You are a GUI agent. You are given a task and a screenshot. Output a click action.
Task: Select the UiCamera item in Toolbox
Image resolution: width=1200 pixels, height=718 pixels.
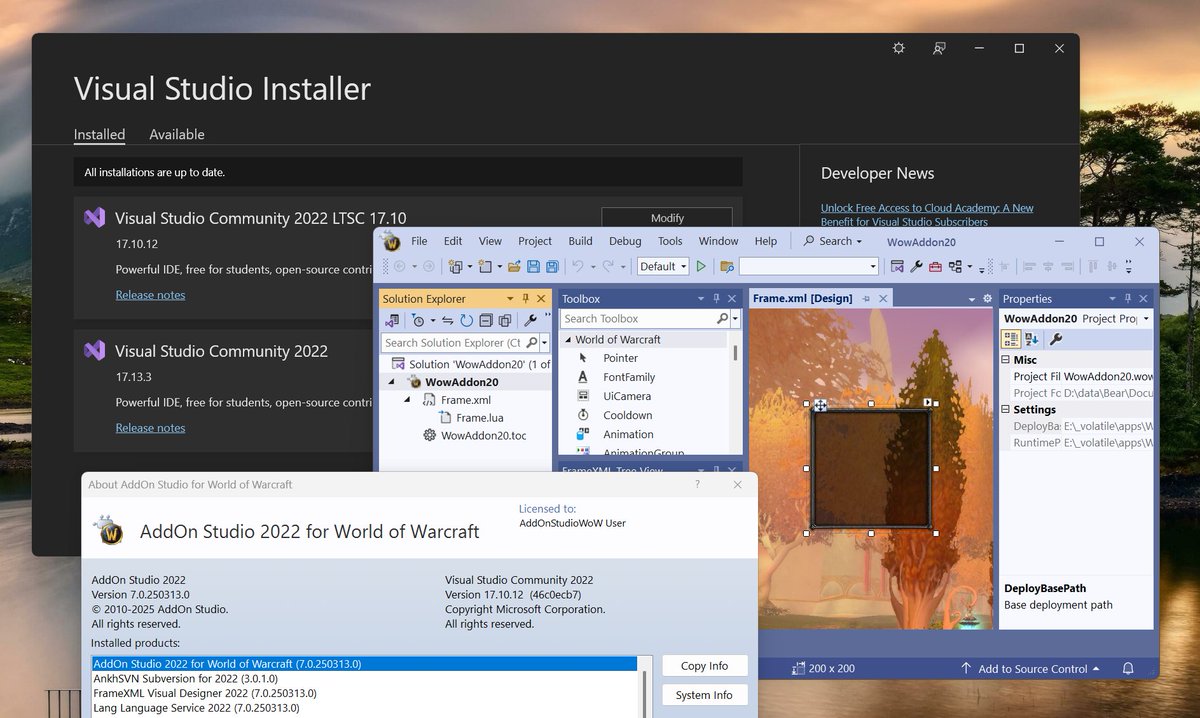pos(627,396)
